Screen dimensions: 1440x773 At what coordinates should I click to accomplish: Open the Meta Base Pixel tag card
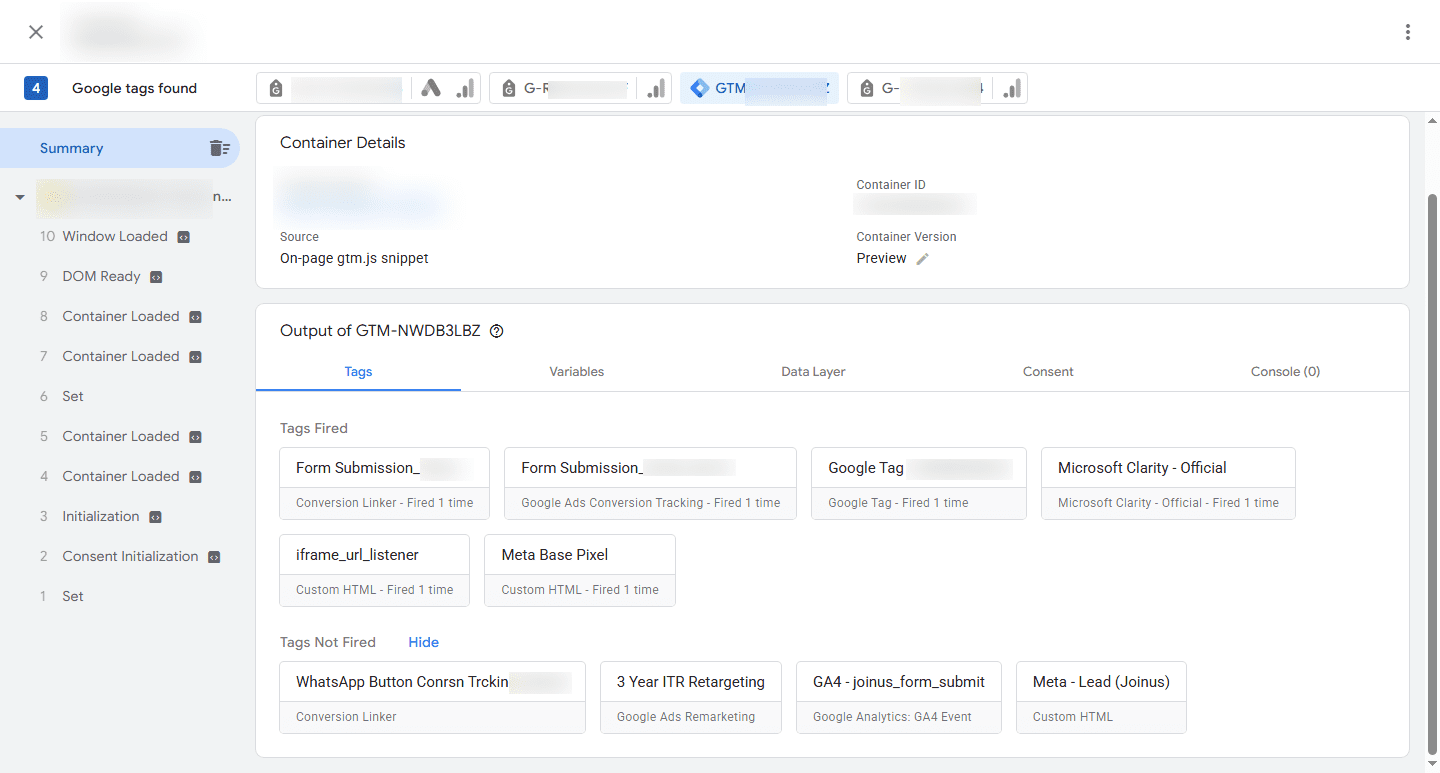pos(579,570)
